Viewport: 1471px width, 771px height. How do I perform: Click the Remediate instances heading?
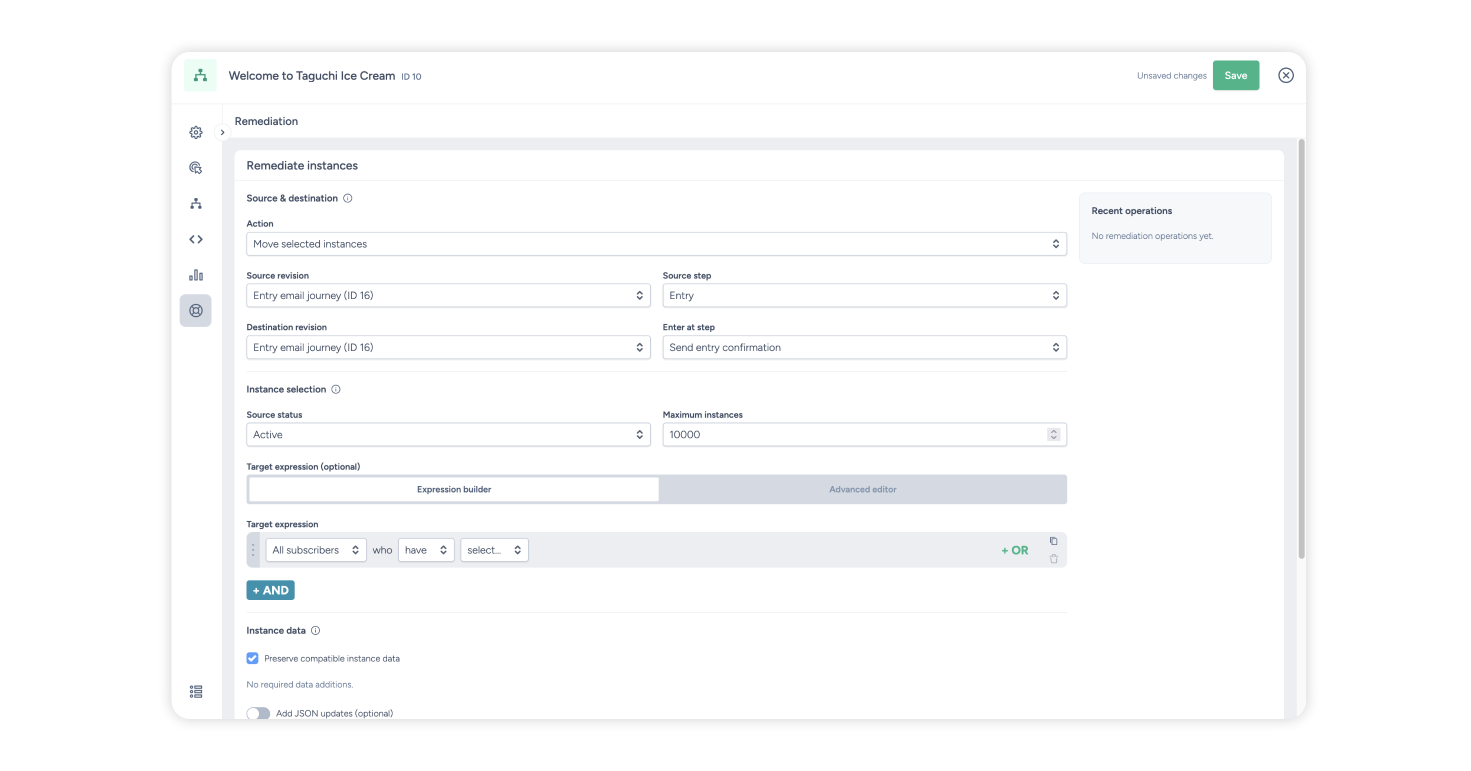tap(302, 166)
